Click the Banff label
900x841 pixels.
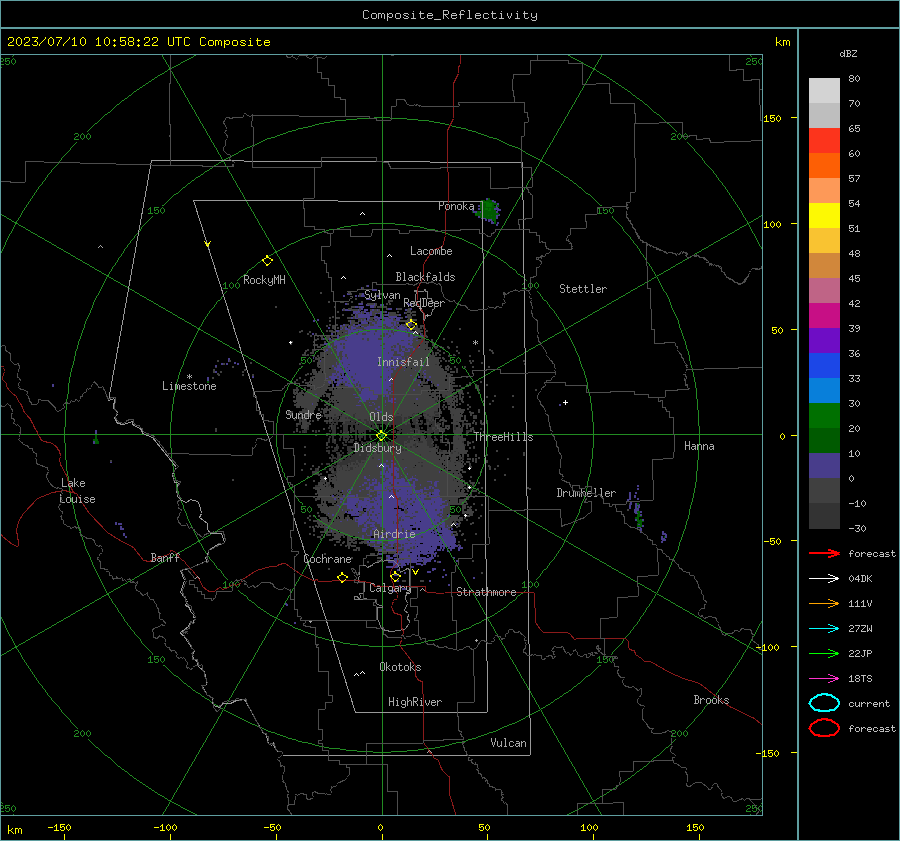coord(165,557)
